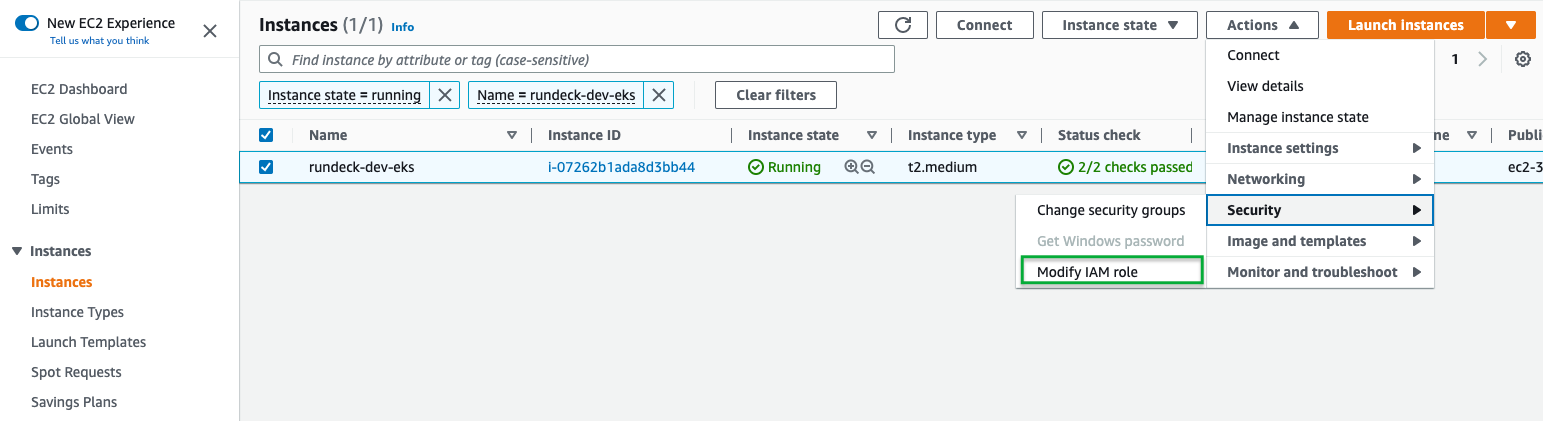
Task: Open instance ID i-07262b1ada8d3bb44 link
Action: pos(621,167)
